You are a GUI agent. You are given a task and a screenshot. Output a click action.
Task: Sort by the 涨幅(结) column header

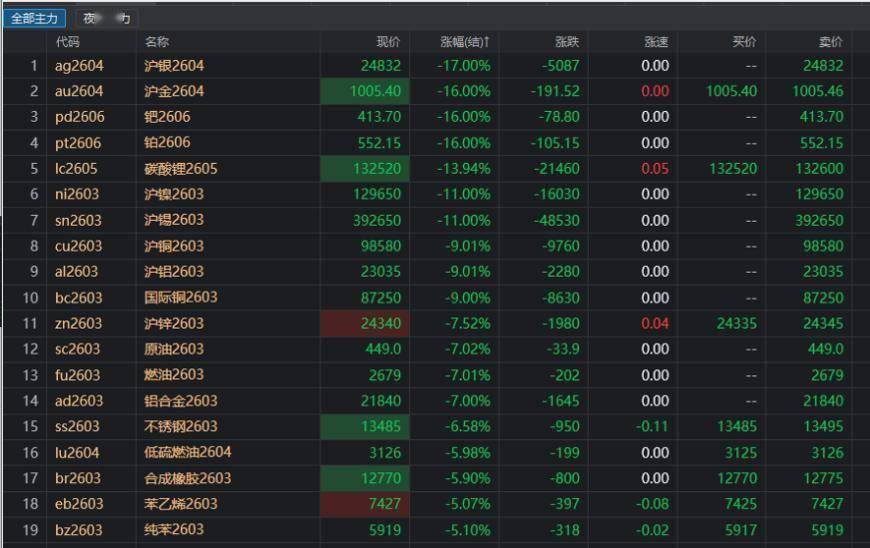pyautogui.click(x=465, y=42)
